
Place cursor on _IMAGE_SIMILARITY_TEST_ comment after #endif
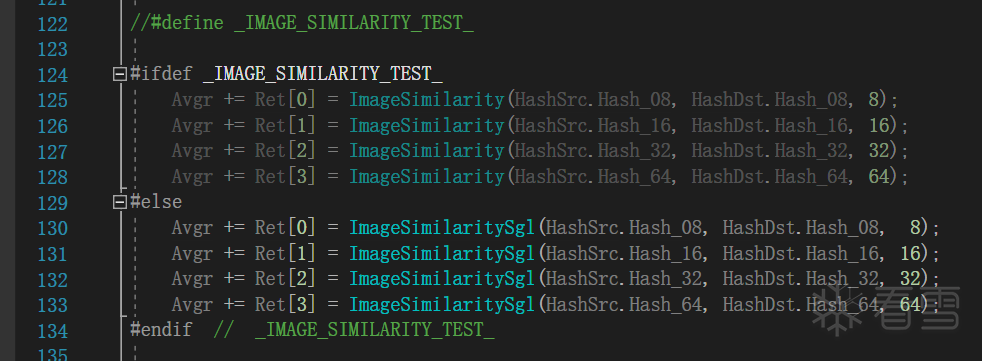375,330
